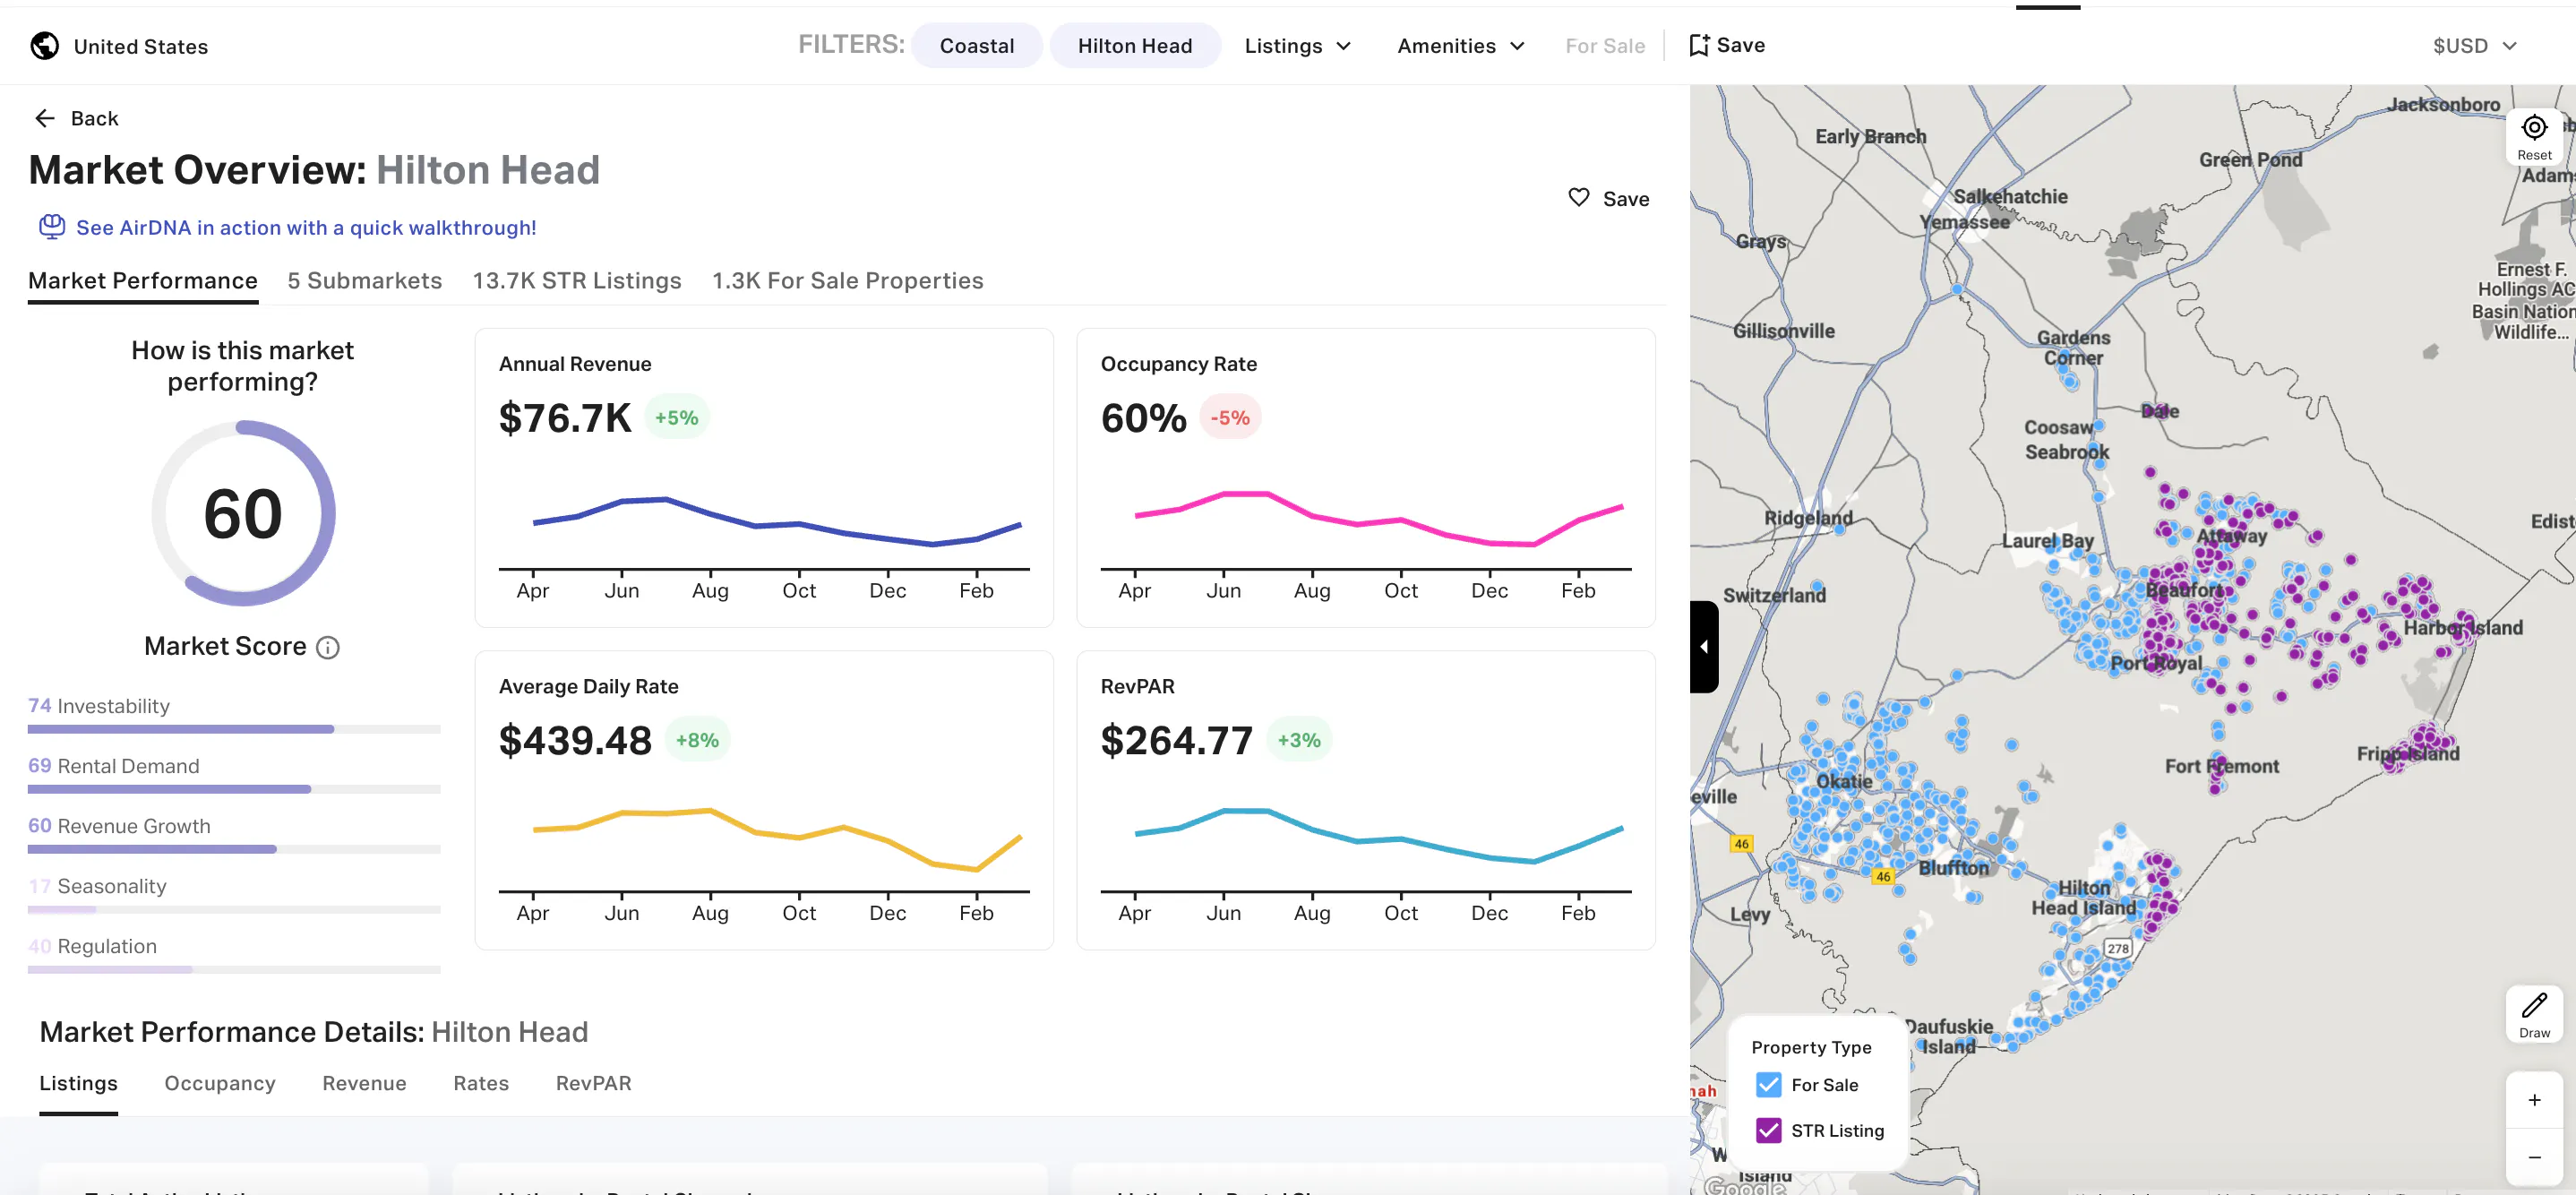This screenshot has width=2576, height=1195.
Task: Open the 1.3K For Sale Properties tab
Action: click(x=848, y=281)
